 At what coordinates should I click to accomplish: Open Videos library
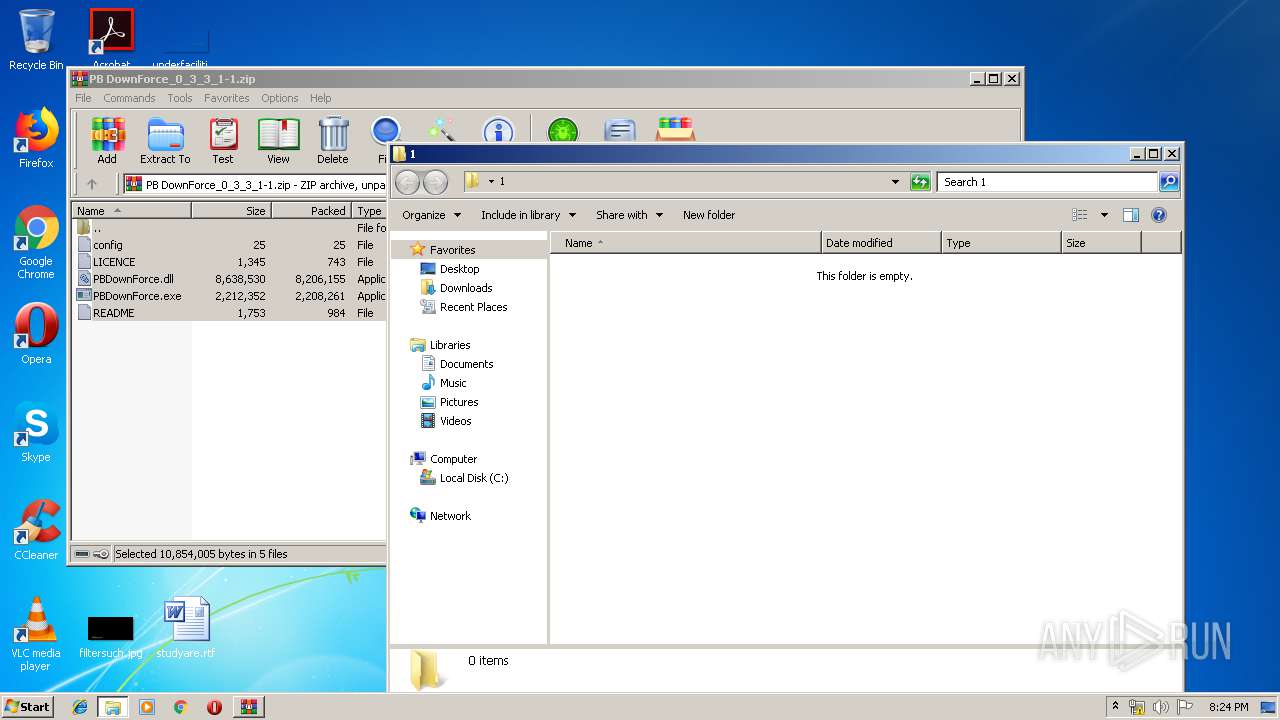pos(455,421)
